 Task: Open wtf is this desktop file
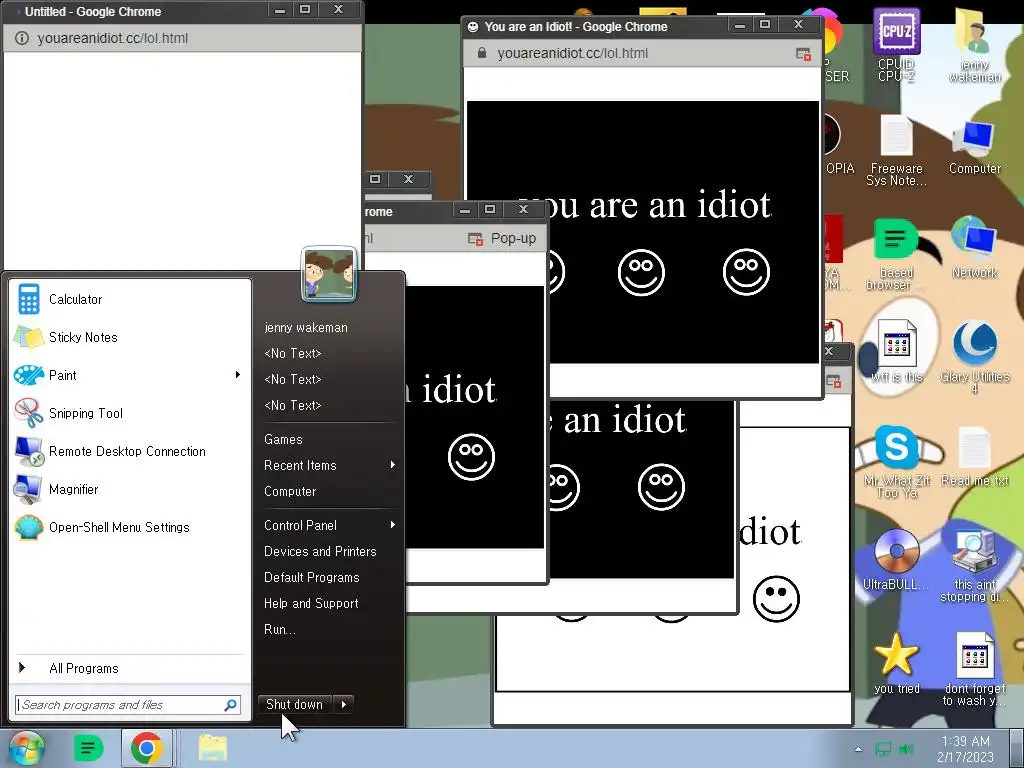[897, 351]
